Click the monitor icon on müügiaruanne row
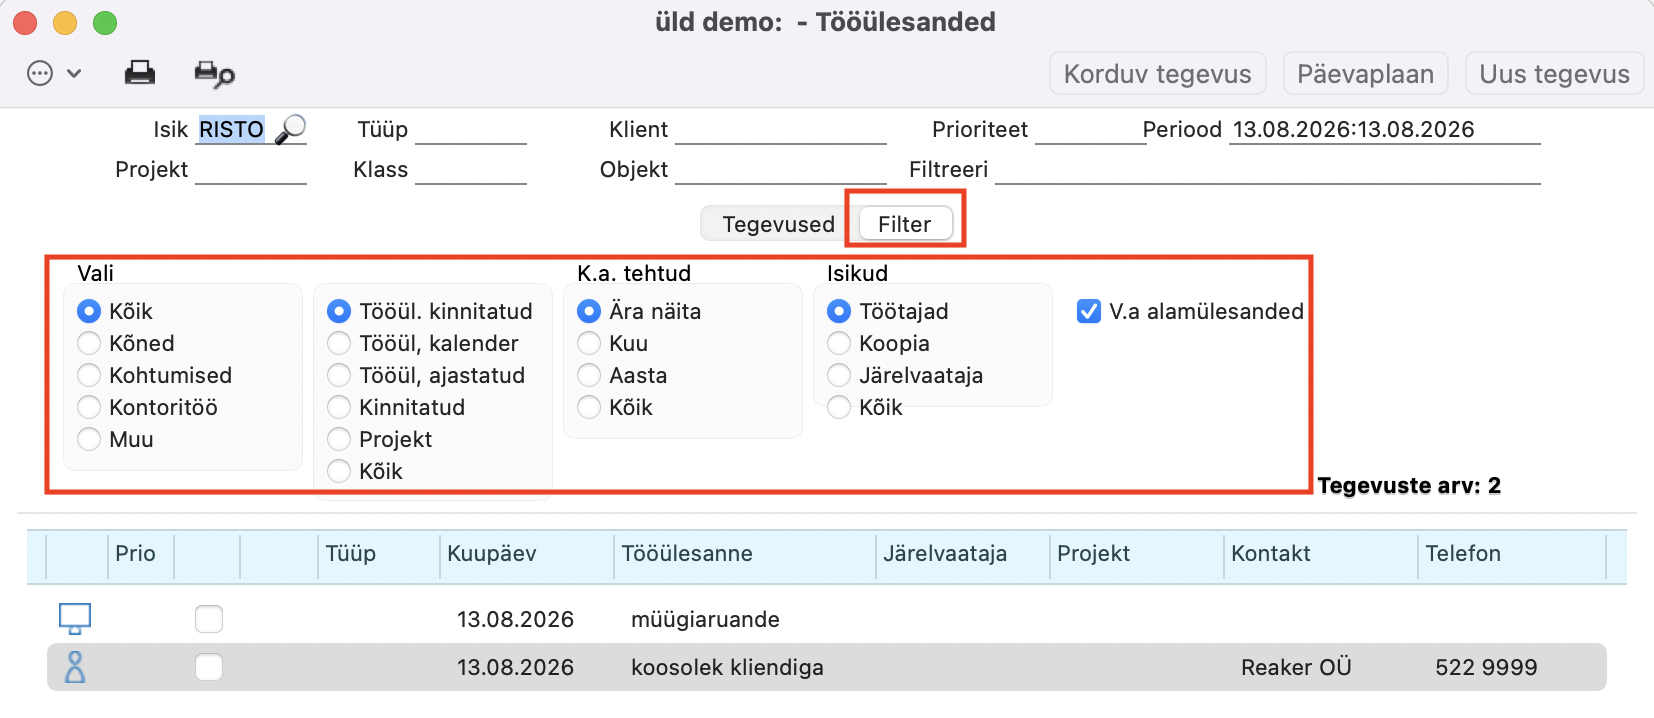The width and height of the screenshot is (1654, 718). (x=75, y=619)
